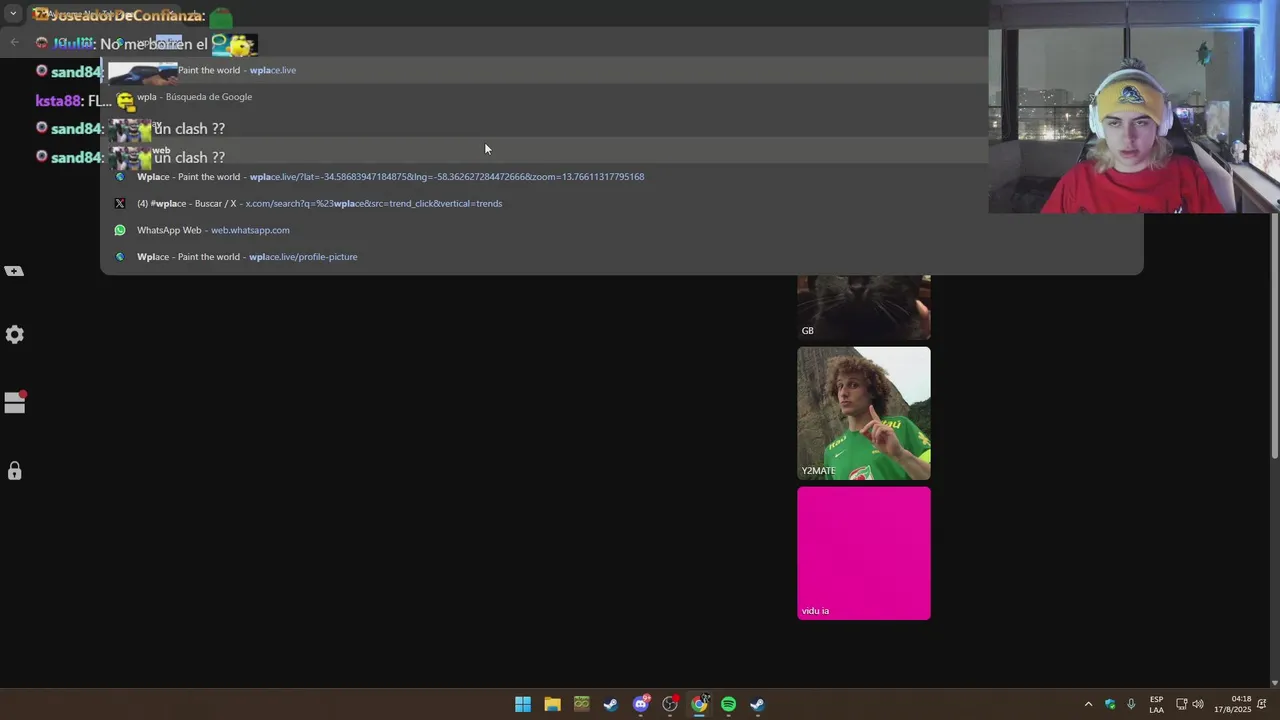
Task: Select the wplace.live/profile-picture suggestion
Action: pyautogui.click(x=621, y=257)
